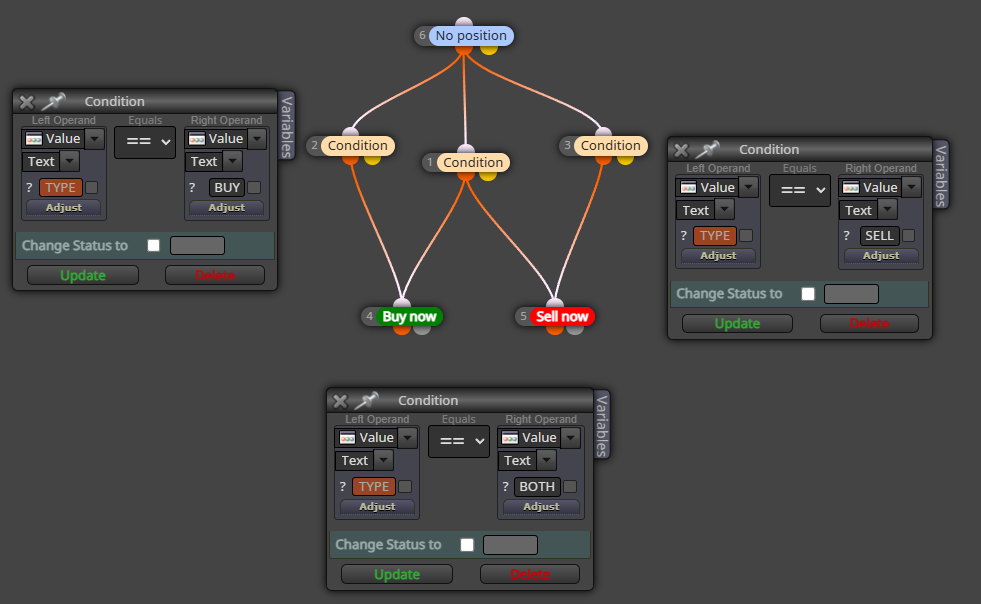Open Variables tab on BOTH Condition panel
The width and height of the screenshot is (981, 604).
coord(601,426)
